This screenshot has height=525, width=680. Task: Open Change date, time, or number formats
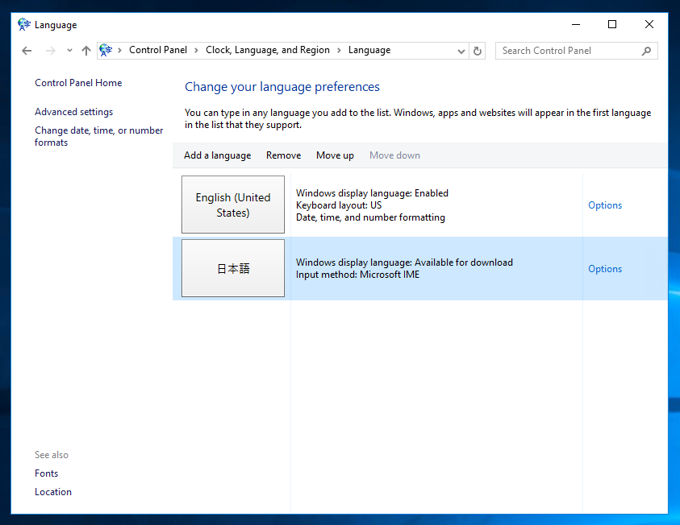click(x=99, y=136)
